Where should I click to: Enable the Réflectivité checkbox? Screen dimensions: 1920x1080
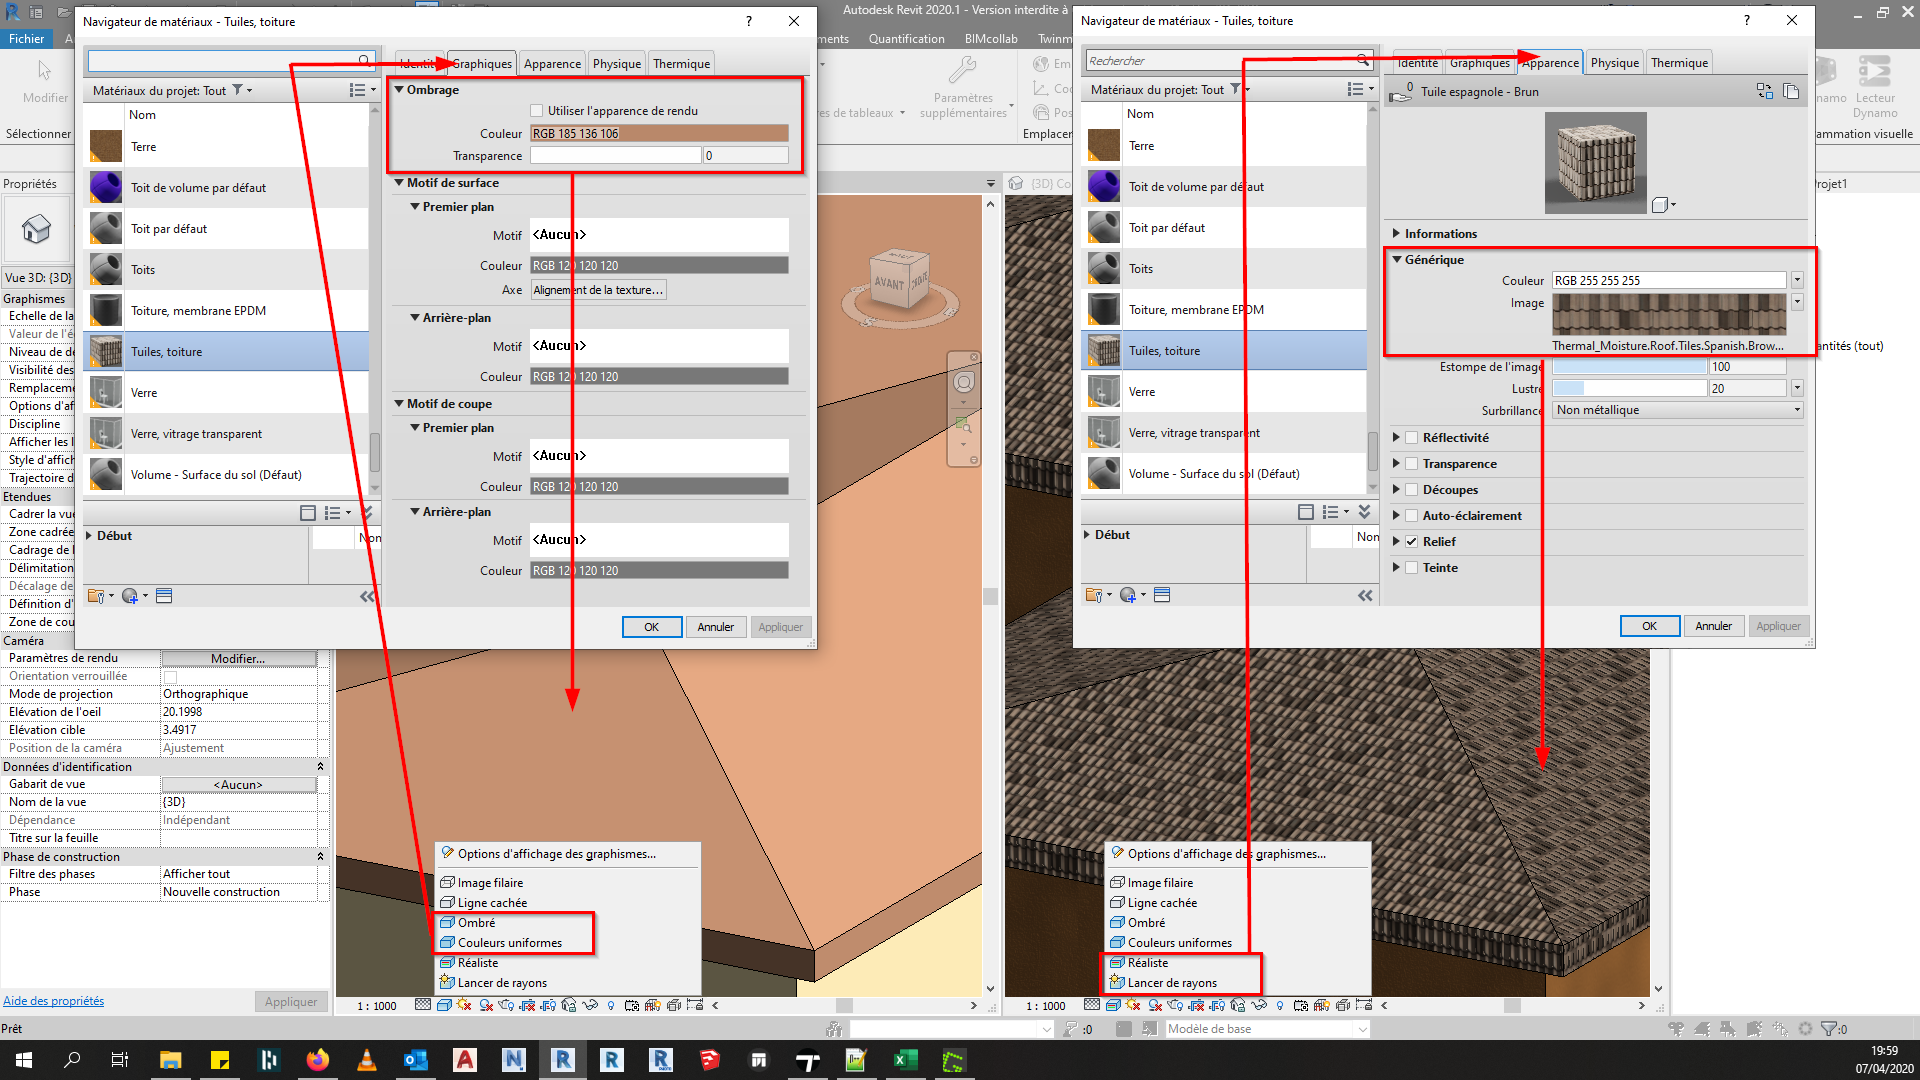click(x=1412, y=438)
